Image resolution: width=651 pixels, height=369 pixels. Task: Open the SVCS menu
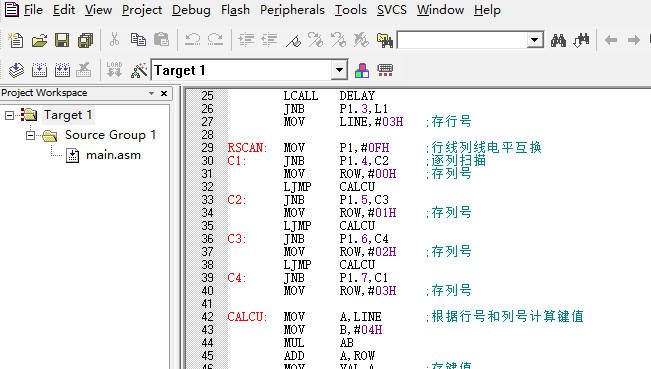pyautogui.click(x=392, y=10)
